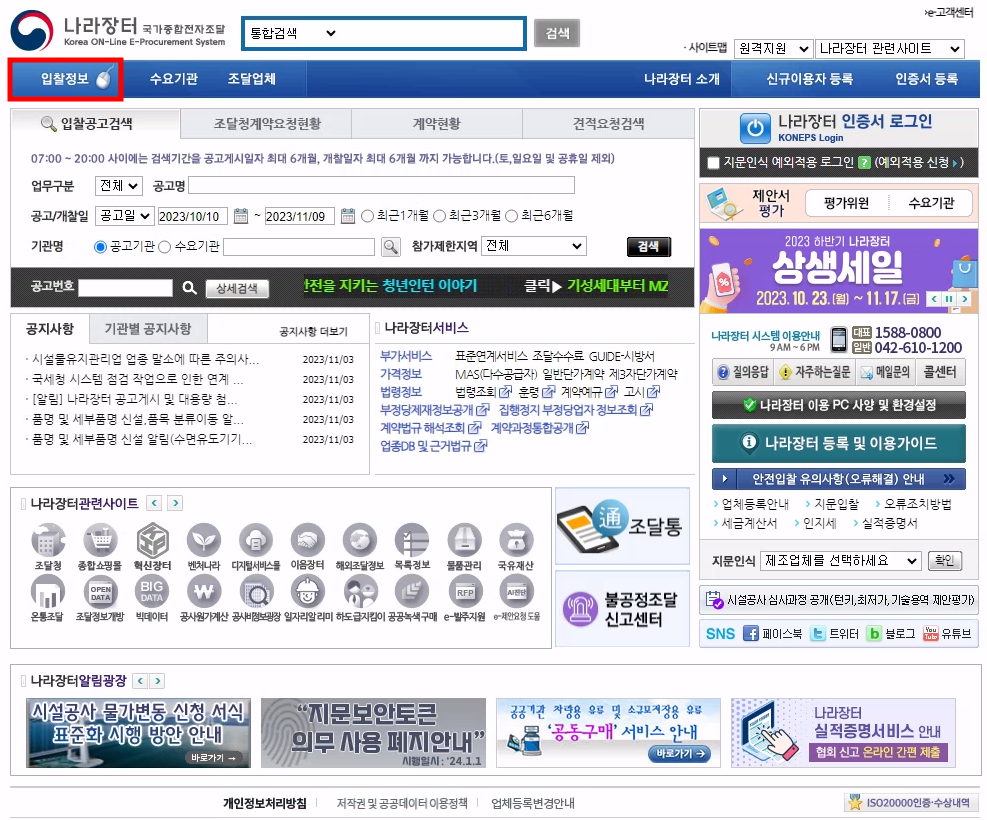
Task: Open the 지문보안토큰 의무 사용 폐지안내 banner
Action: tap(373, 733)
